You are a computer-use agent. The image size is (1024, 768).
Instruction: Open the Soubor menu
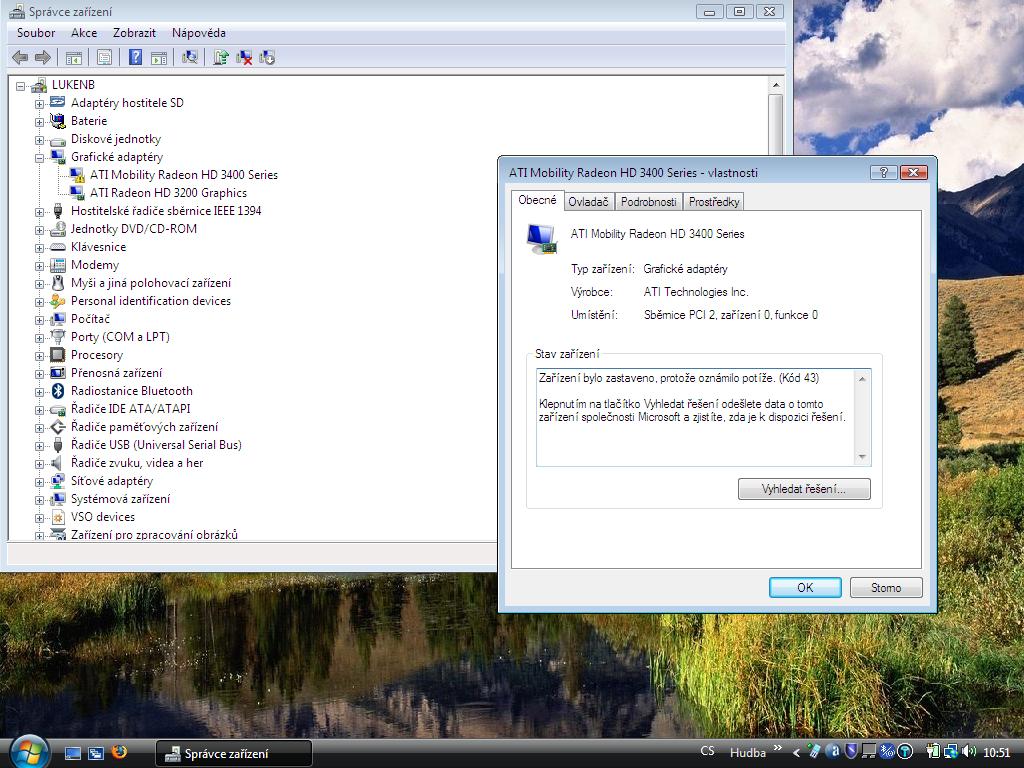[x=36, y=33]
